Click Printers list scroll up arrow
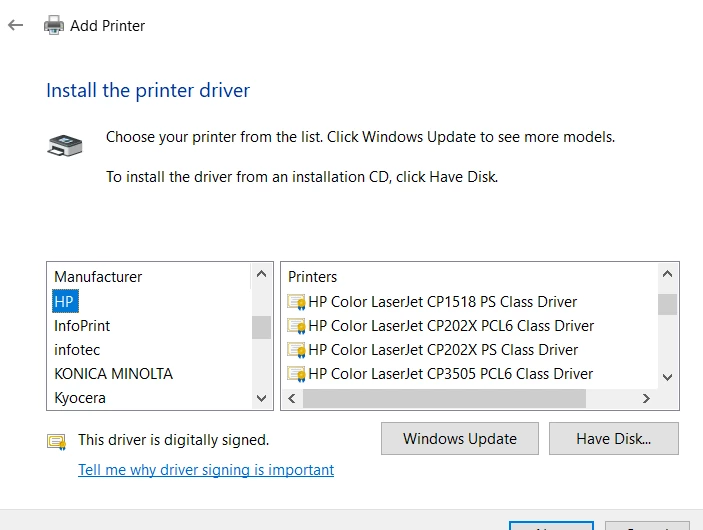Screen dimensions: 703x530 click(x=668, y=274)
